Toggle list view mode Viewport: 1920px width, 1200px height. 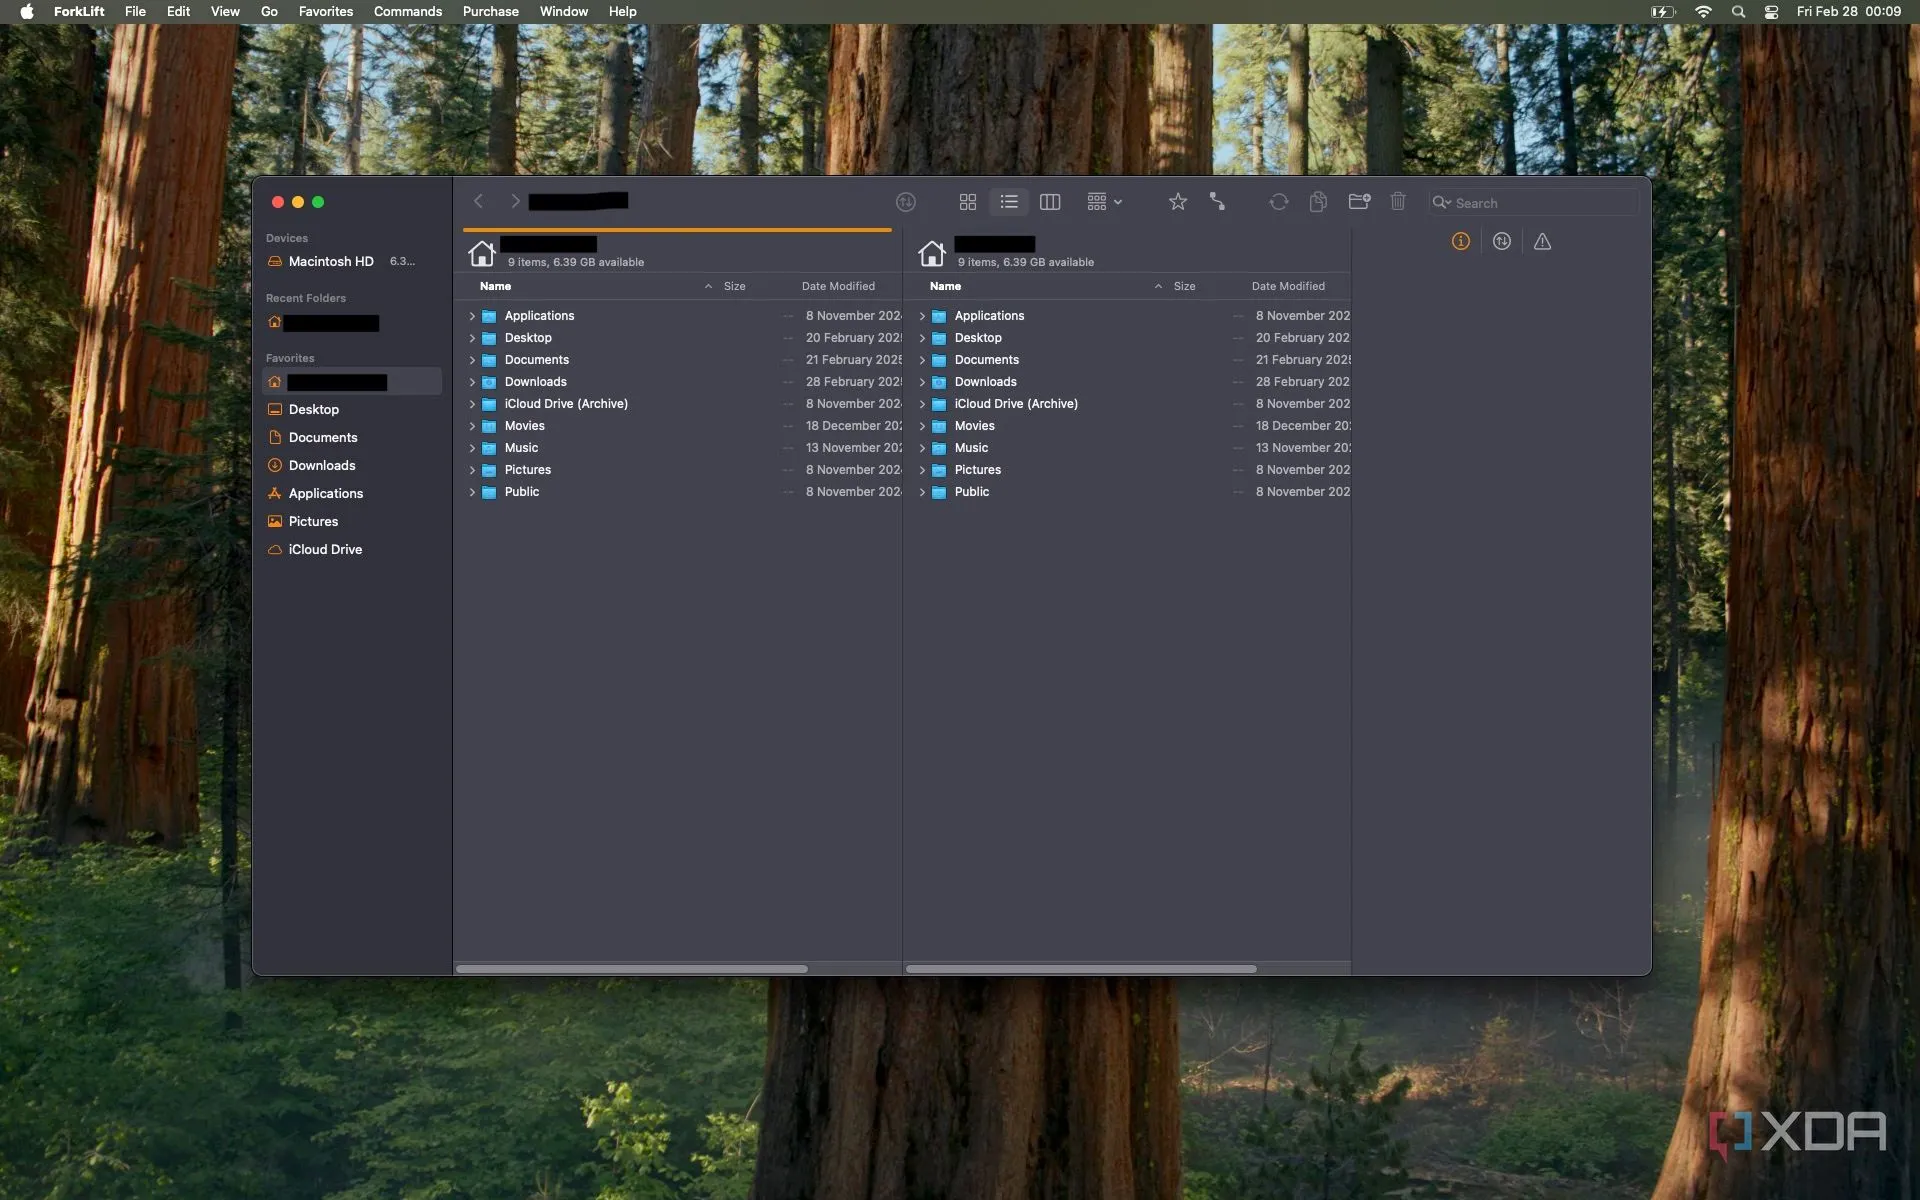point(1008,202)
